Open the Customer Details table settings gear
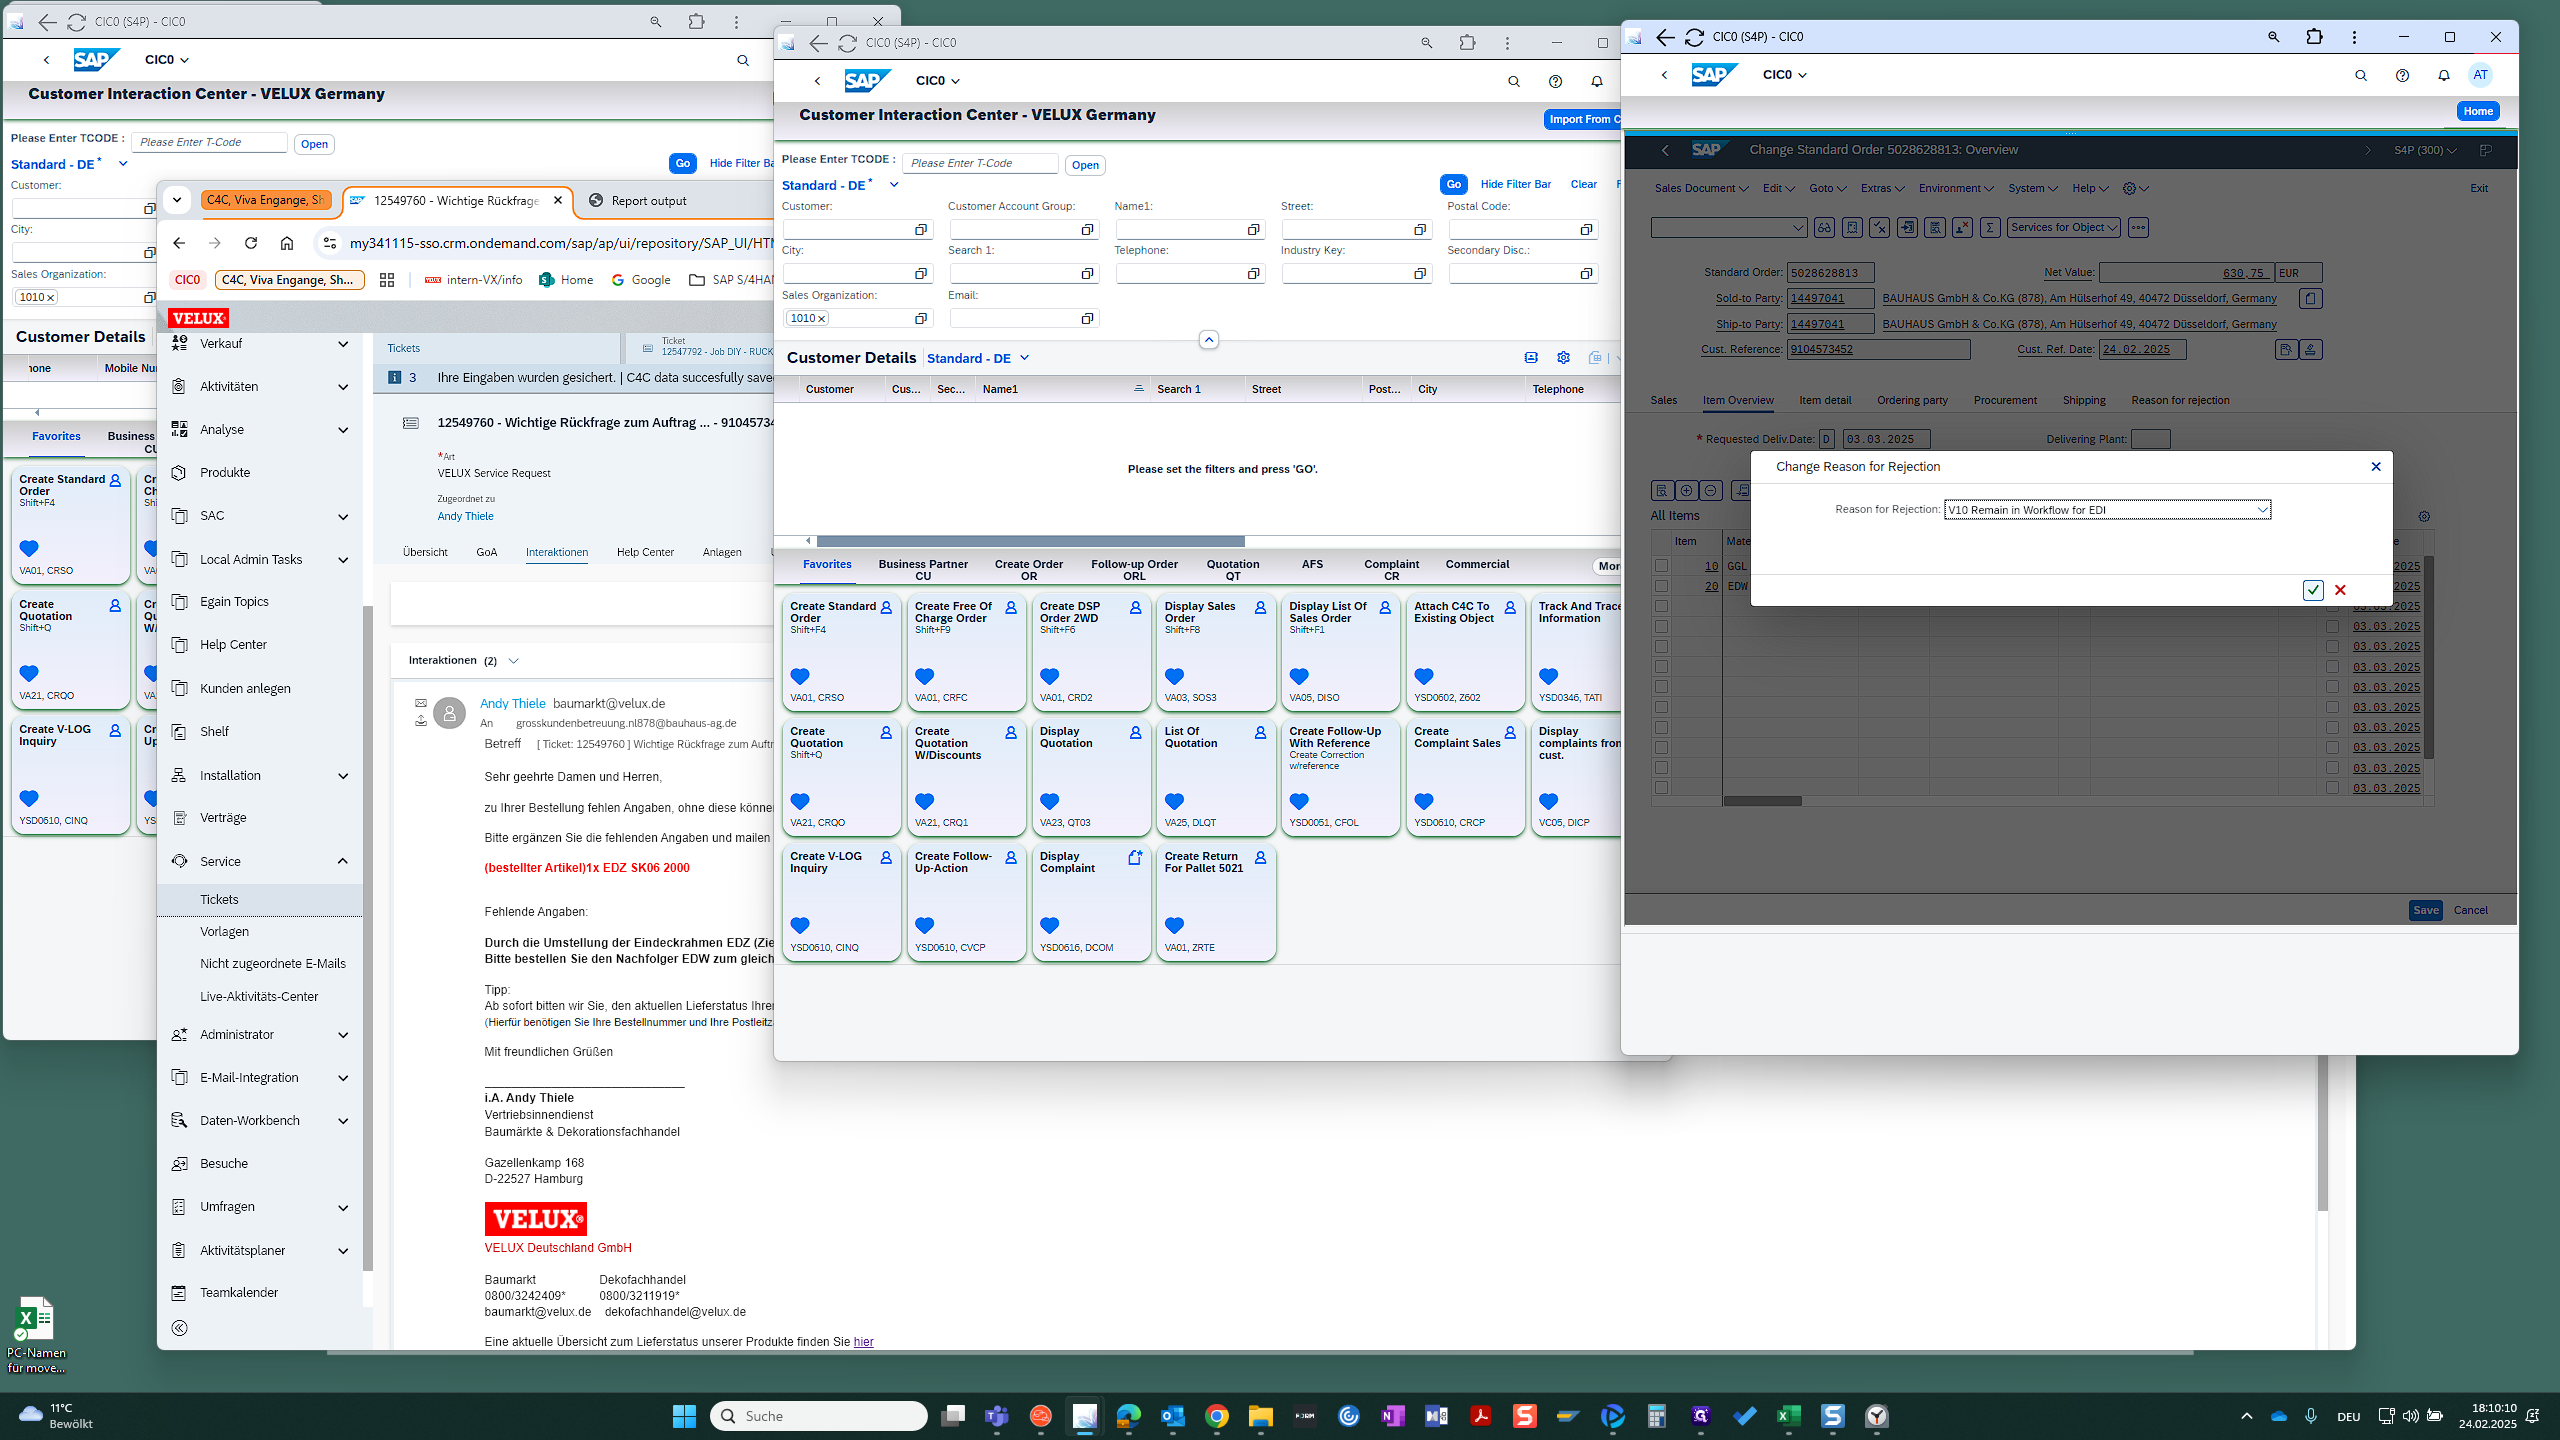 [1563, 358]
